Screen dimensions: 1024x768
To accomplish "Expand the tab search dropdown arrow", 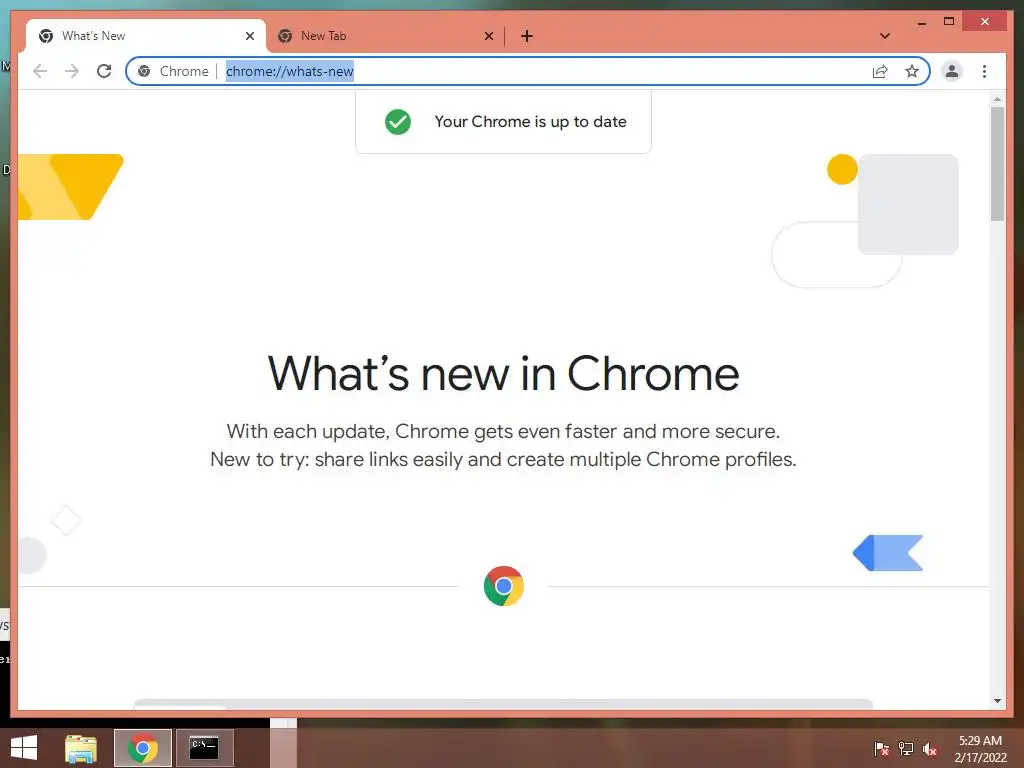I will 884,36.
